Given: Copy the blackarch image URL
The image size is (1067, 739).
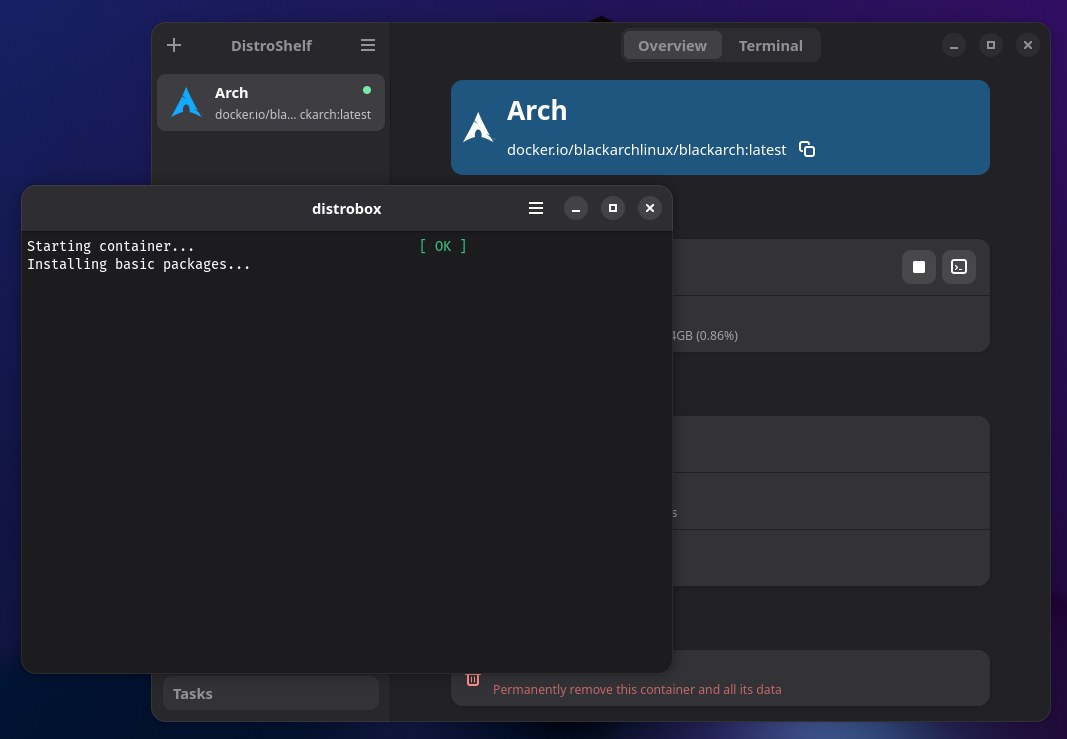Looking at the screenshot, I should 807,149.
